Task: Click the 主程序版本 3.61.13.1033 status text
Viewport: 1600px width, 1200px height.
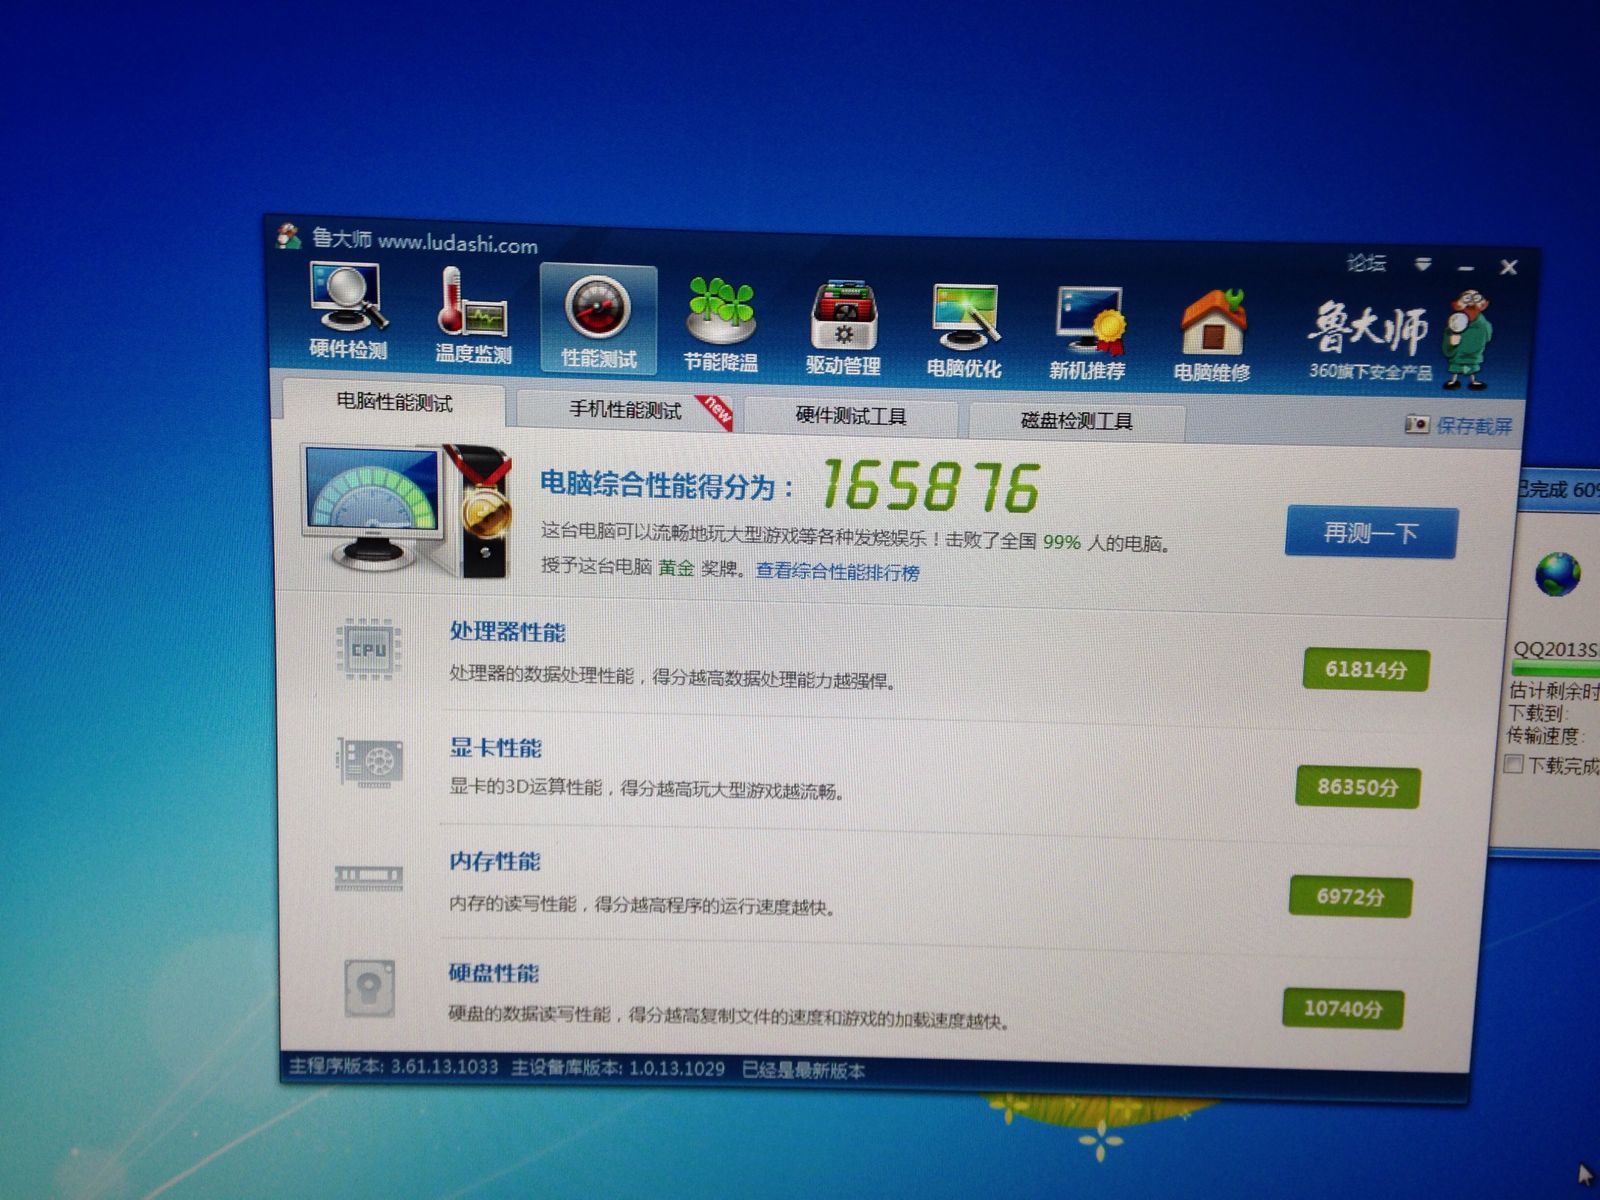Action: click(394, 1066)
